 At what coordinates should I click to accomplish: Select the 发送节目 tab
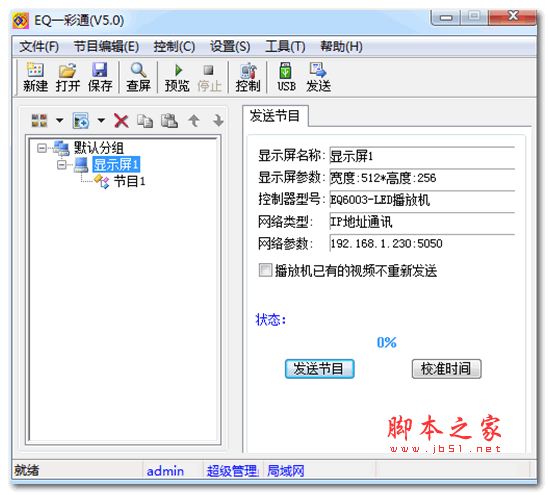tap(275, 116)
